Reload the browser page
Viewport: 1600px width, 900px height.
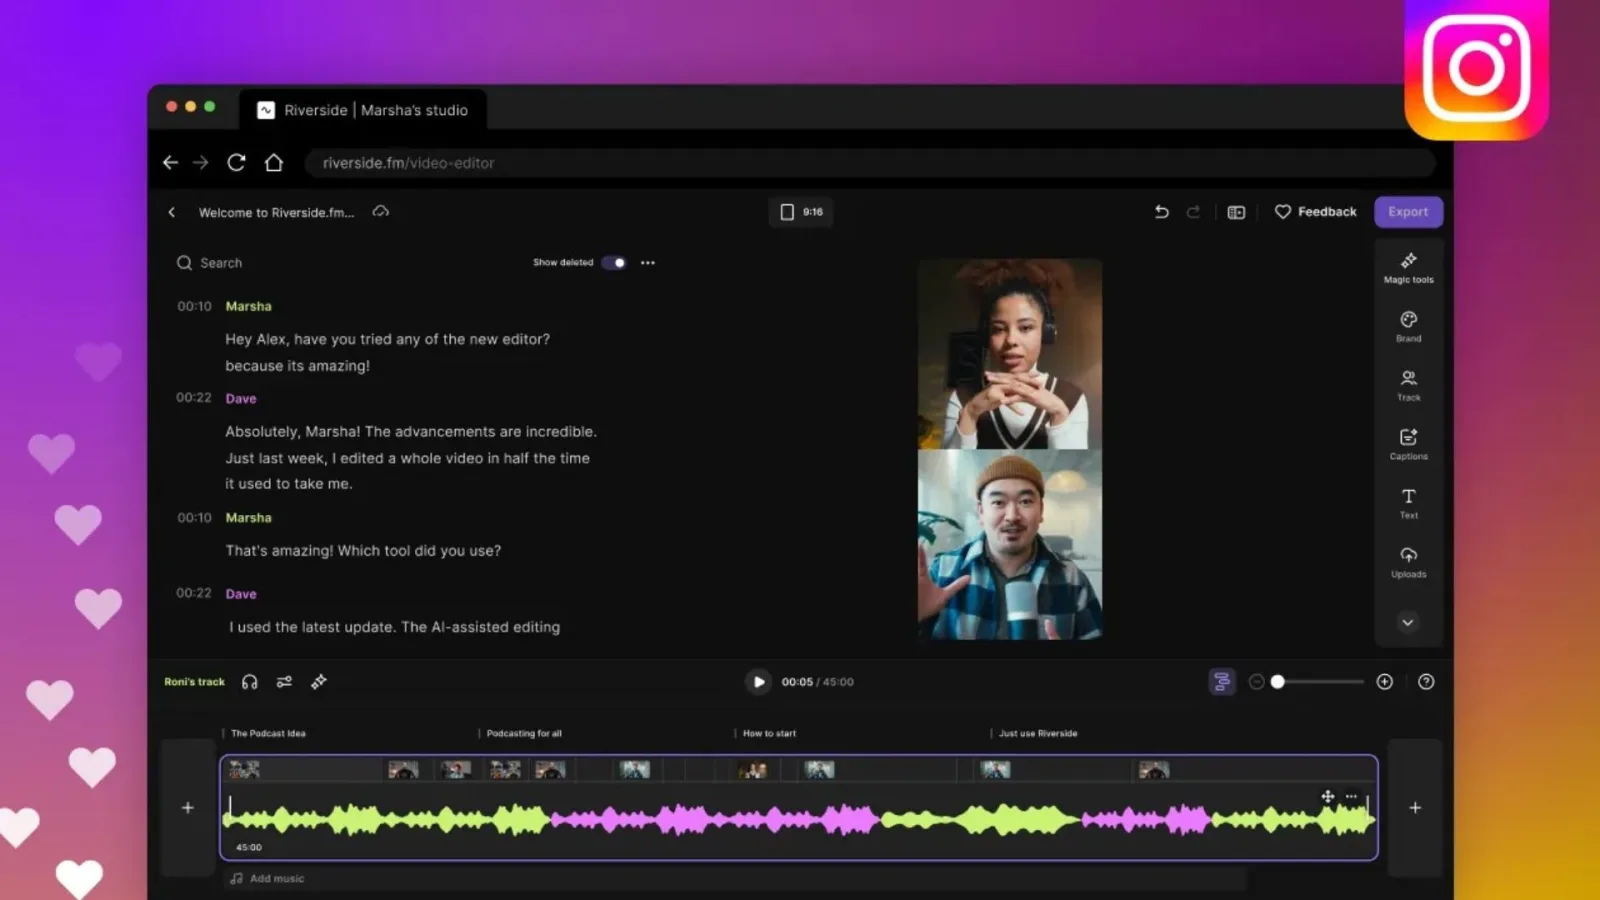236,162
